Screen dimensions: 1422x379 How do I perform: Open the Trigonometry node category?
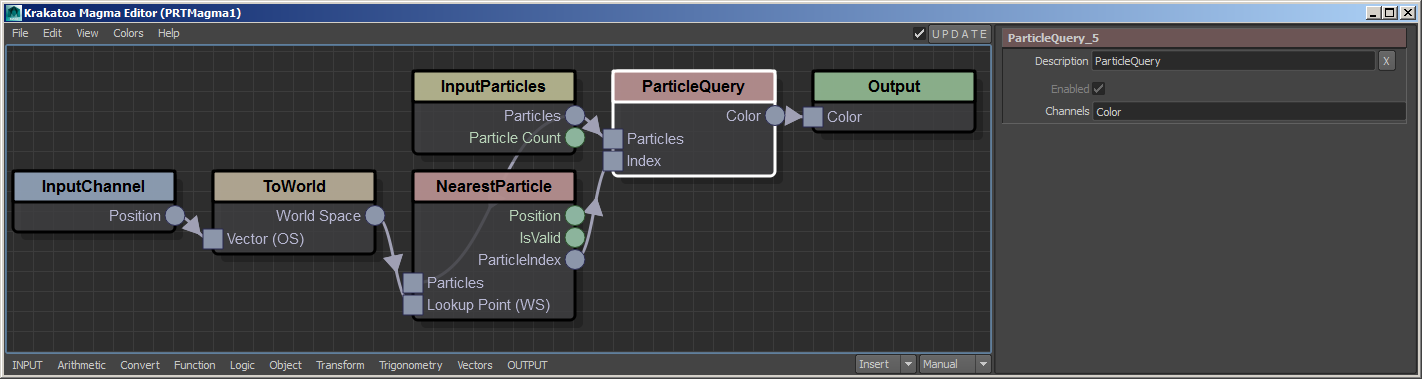[410, 365]
